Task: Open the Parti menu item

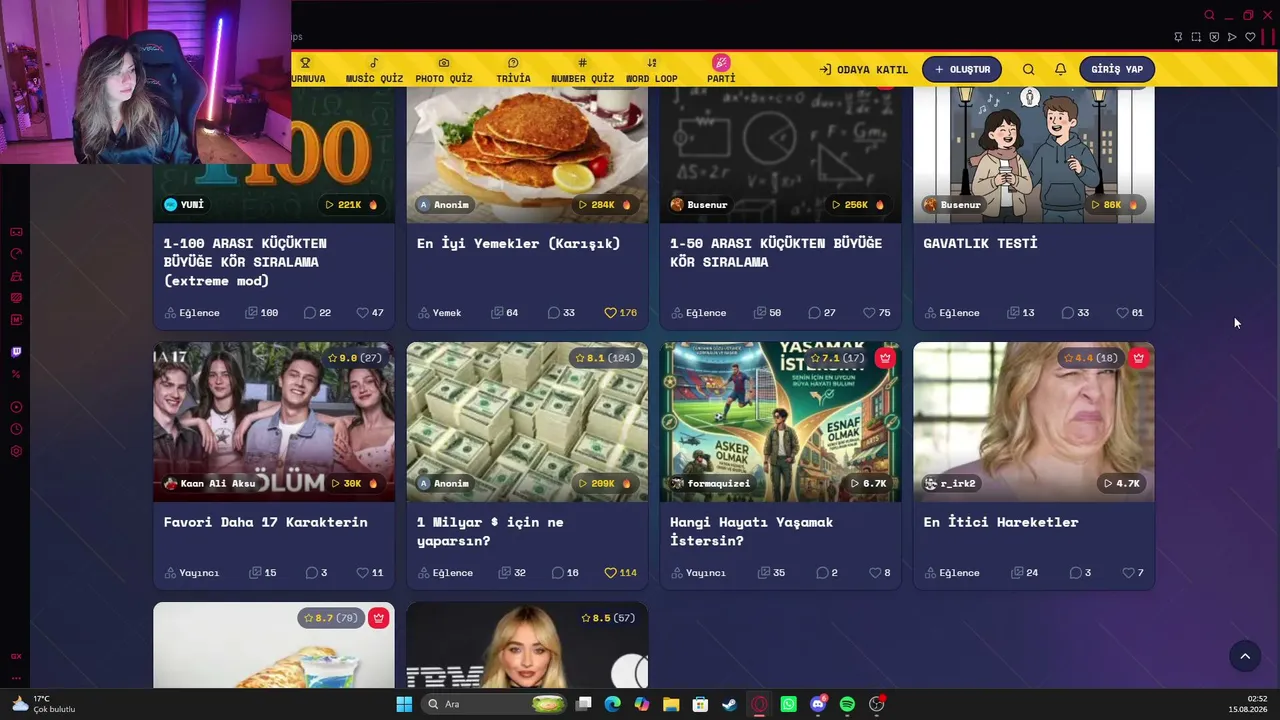Action: (721, 70)
